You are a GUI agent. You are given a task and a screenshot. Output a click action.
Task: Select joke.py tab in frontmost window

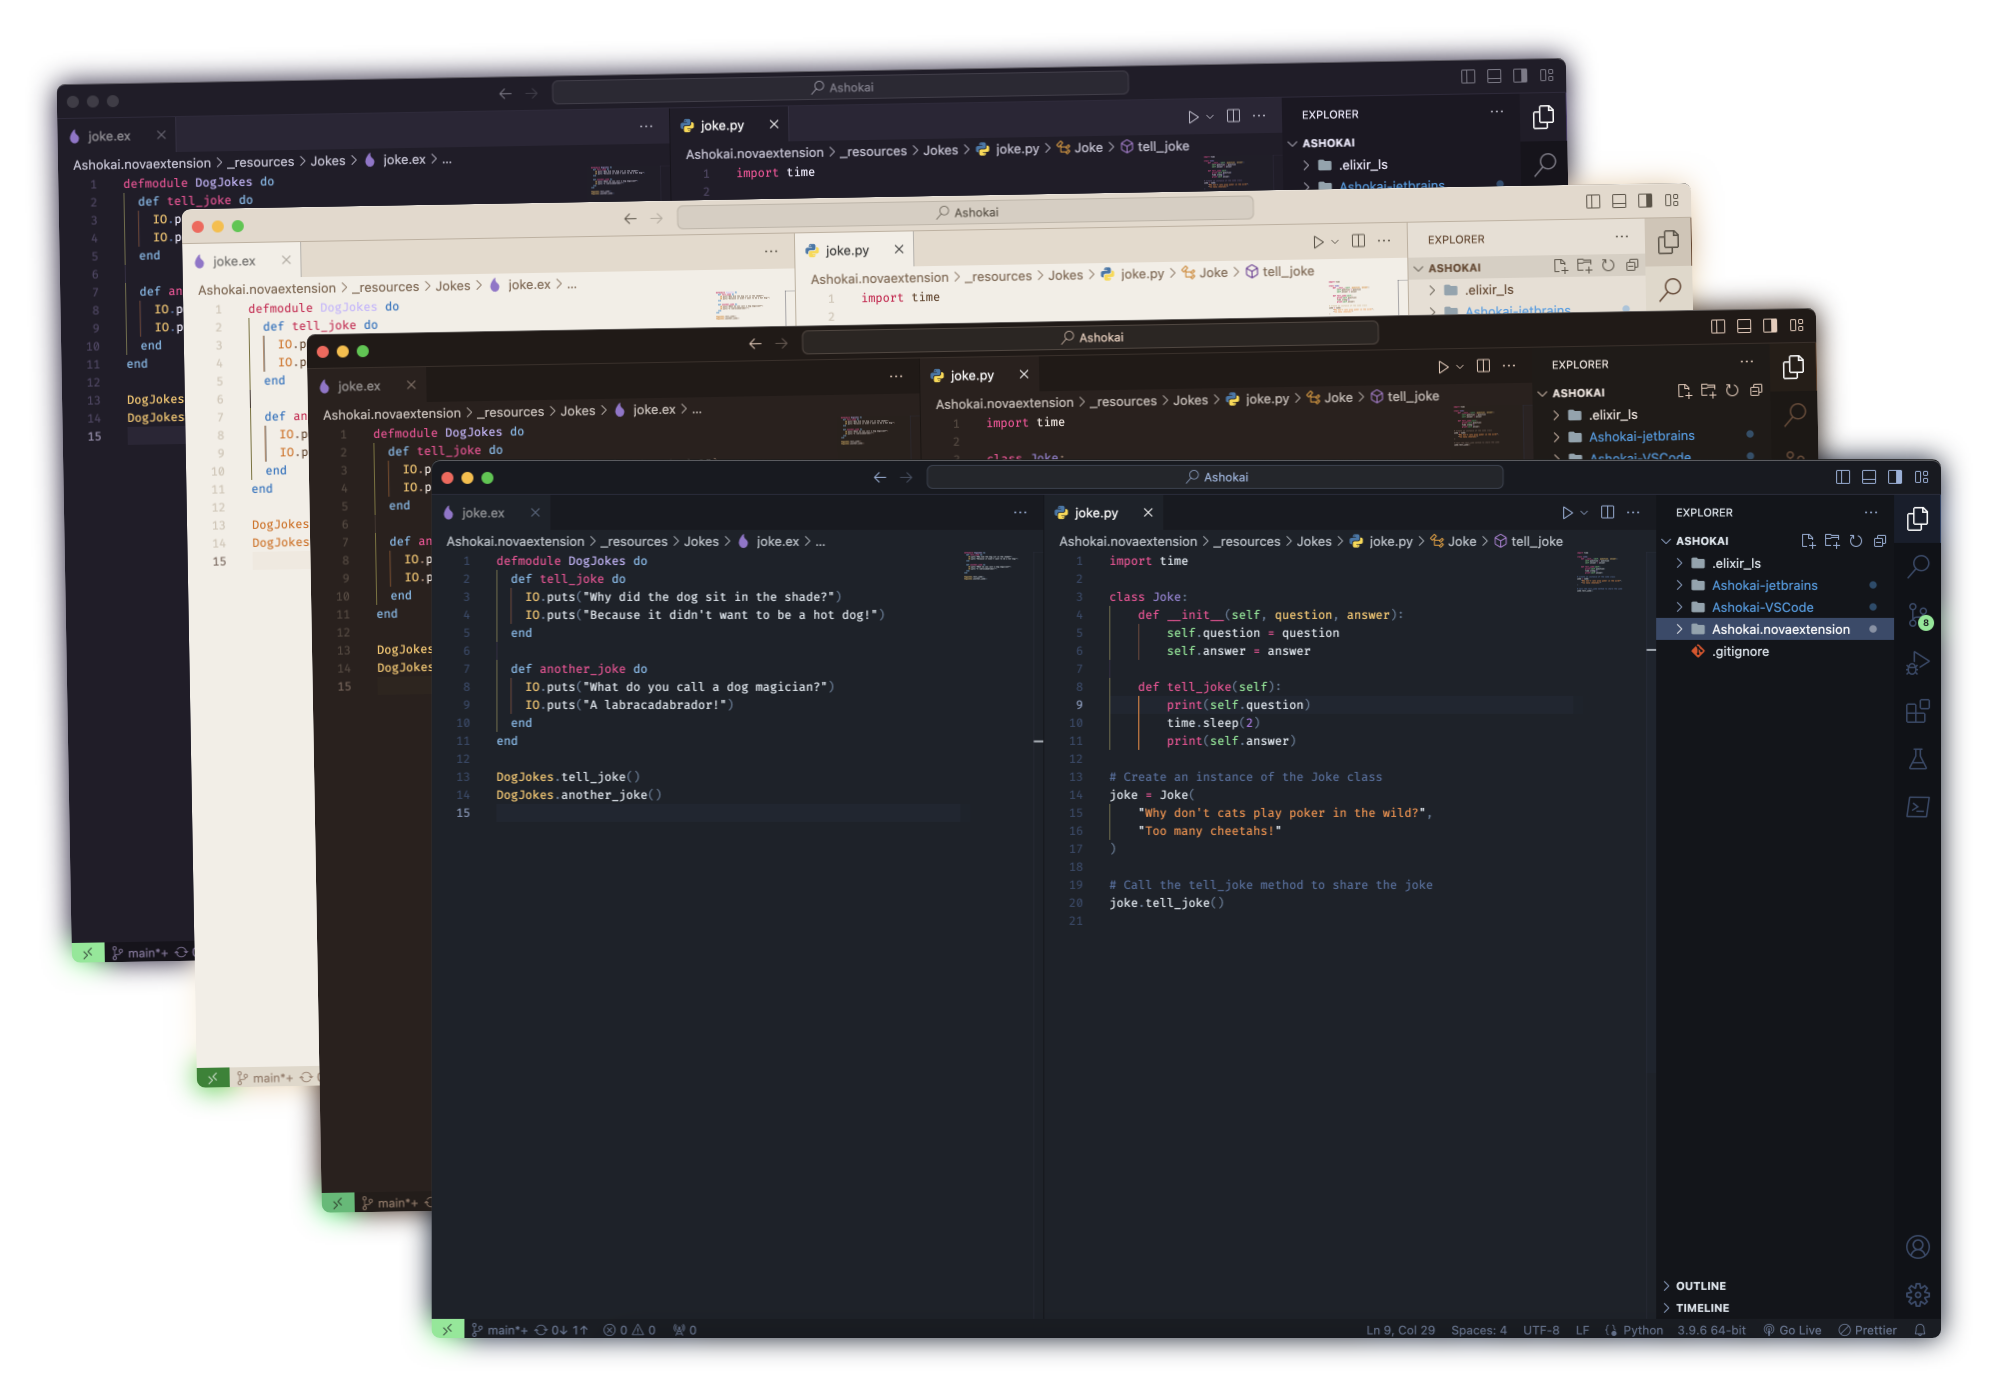click(1096, 513)
